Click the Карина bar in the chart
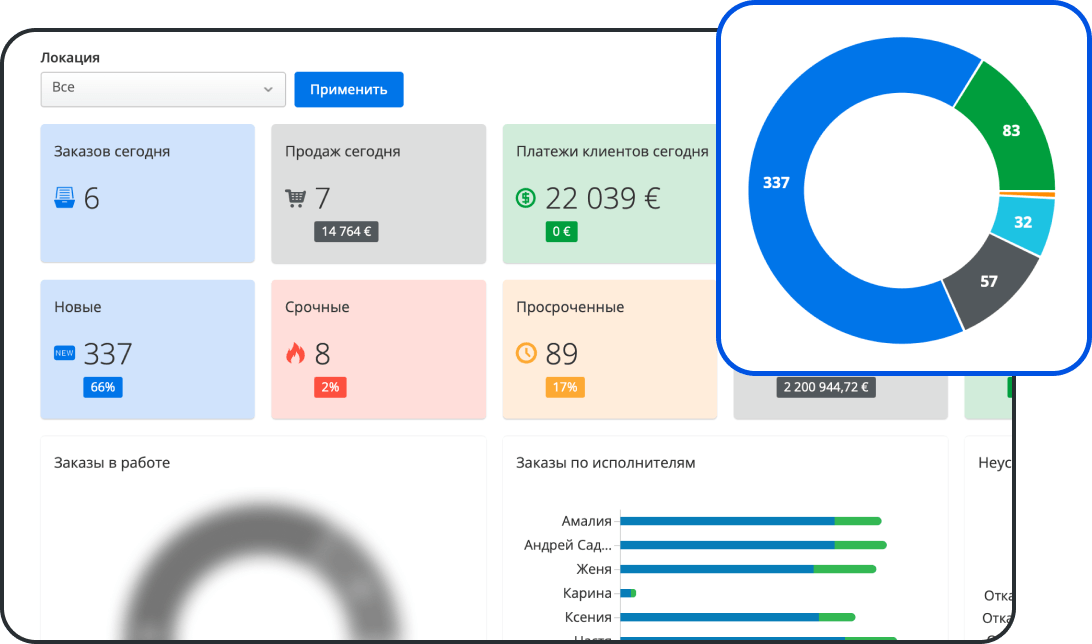Viewport: 1092px width, 644px height. click(628, 593)
